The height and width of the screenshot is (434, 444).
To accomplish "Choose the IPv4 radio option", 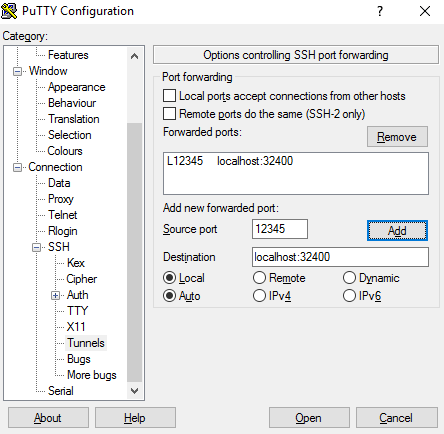I will (x=259, y=295).
